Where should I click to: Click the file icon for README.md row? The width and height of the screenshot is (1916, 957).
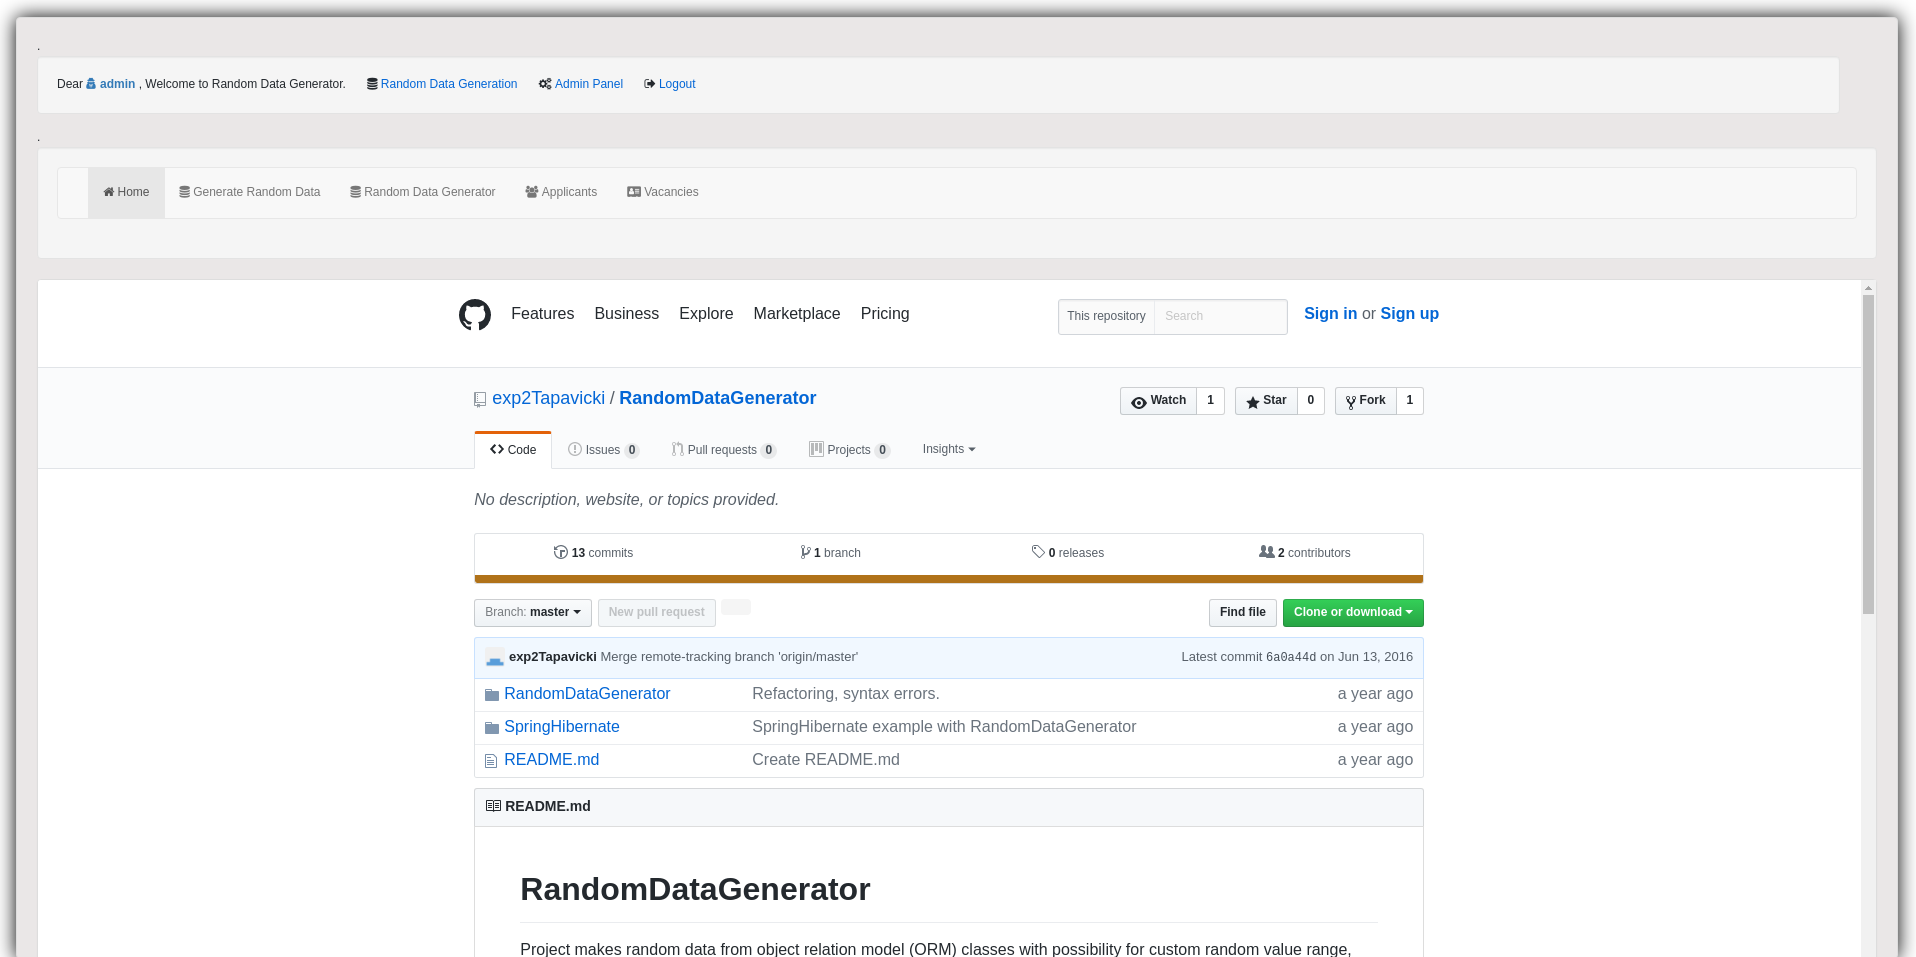tap(491, 761)
